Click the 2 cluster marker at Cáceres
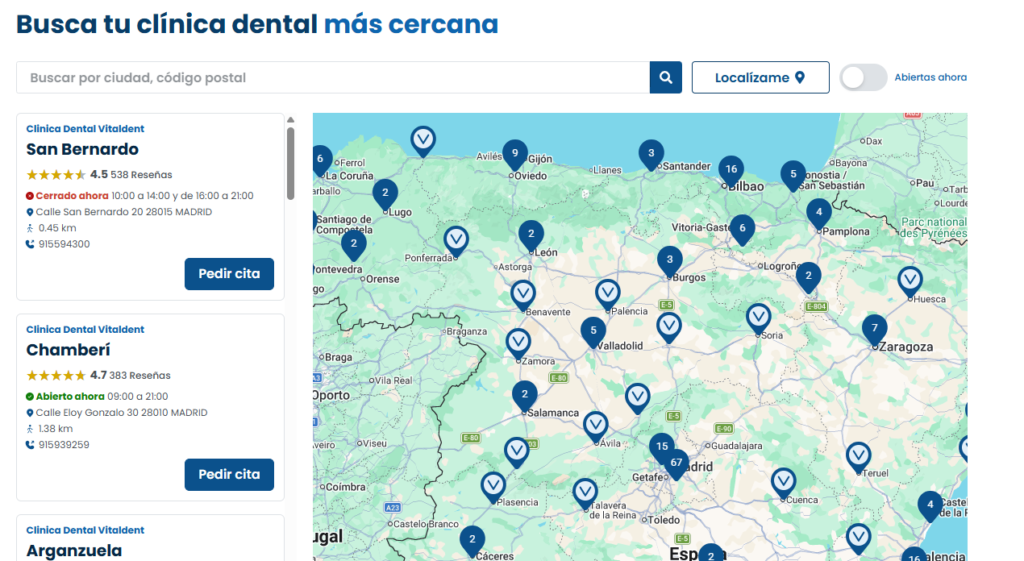Screen dimensions: 1024x561 [x=472, y=541]
